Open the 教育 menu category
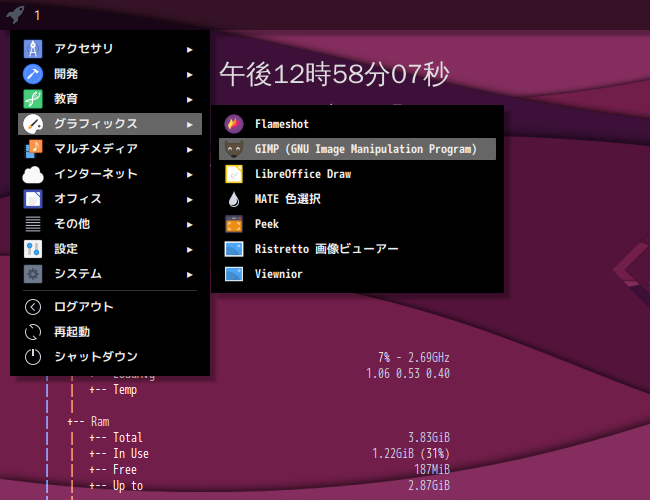Image resolution: width=650 pixels, height=500 pixels. (110, 99)
